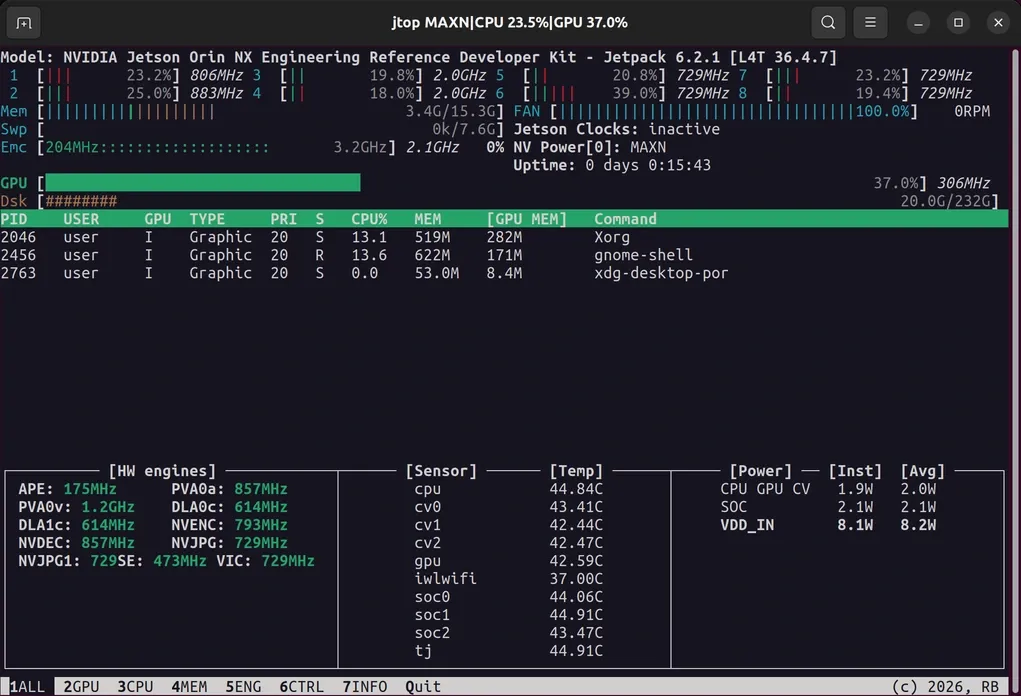Click the Command column header
The width and height of the screenshot is (1021, 696).
(x=626, y=219)
